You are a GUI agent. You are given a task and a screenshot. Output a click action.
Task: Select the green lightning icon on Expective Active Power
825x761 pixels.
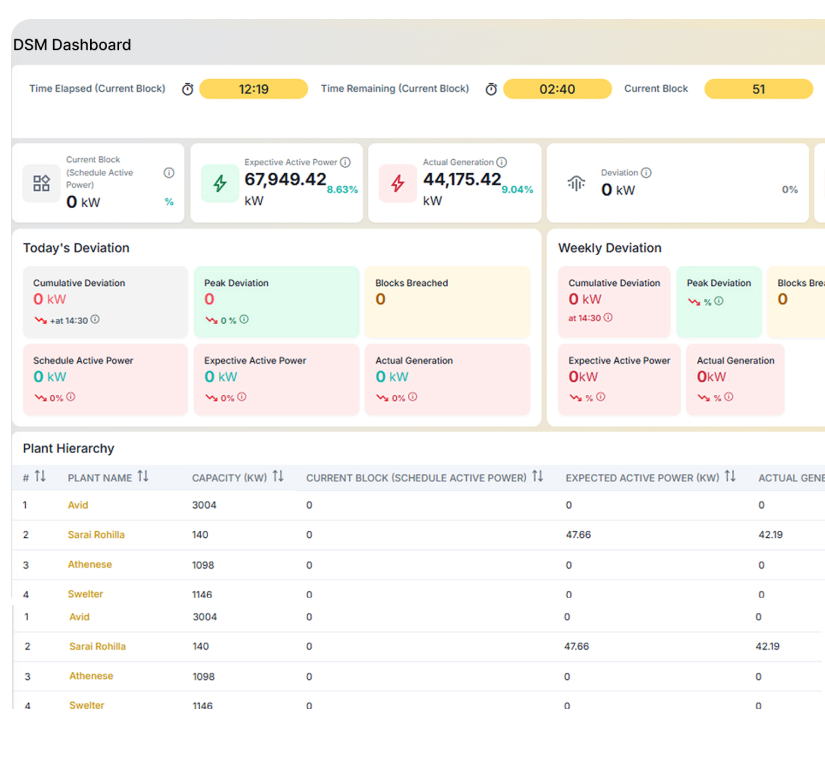click(219, 183)
